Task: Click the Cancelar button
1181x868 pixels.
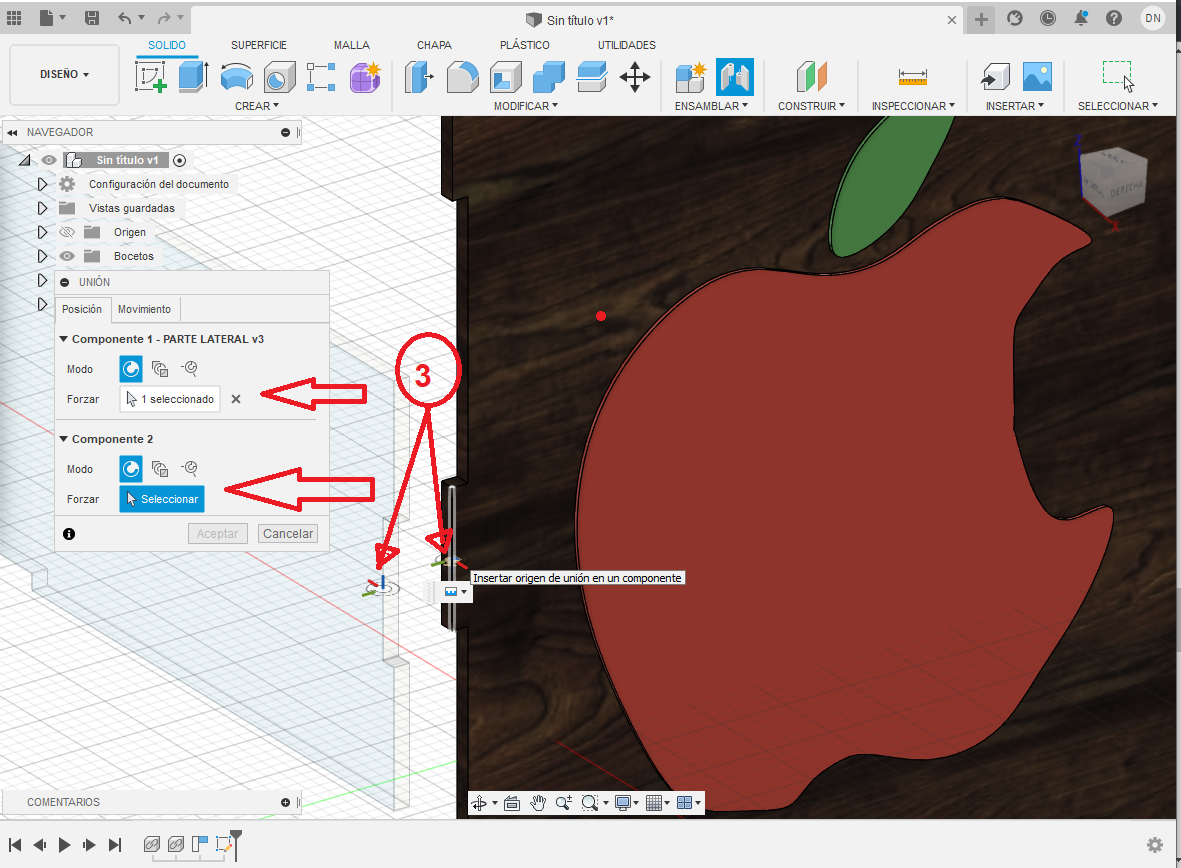Action: point(288,533)
